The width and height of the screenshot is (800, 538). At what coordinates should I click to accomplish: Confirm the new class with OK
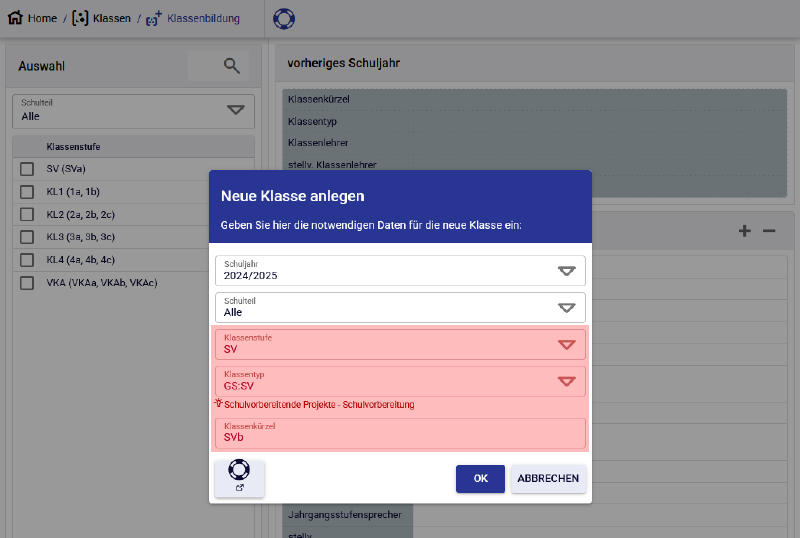point(480,479)
